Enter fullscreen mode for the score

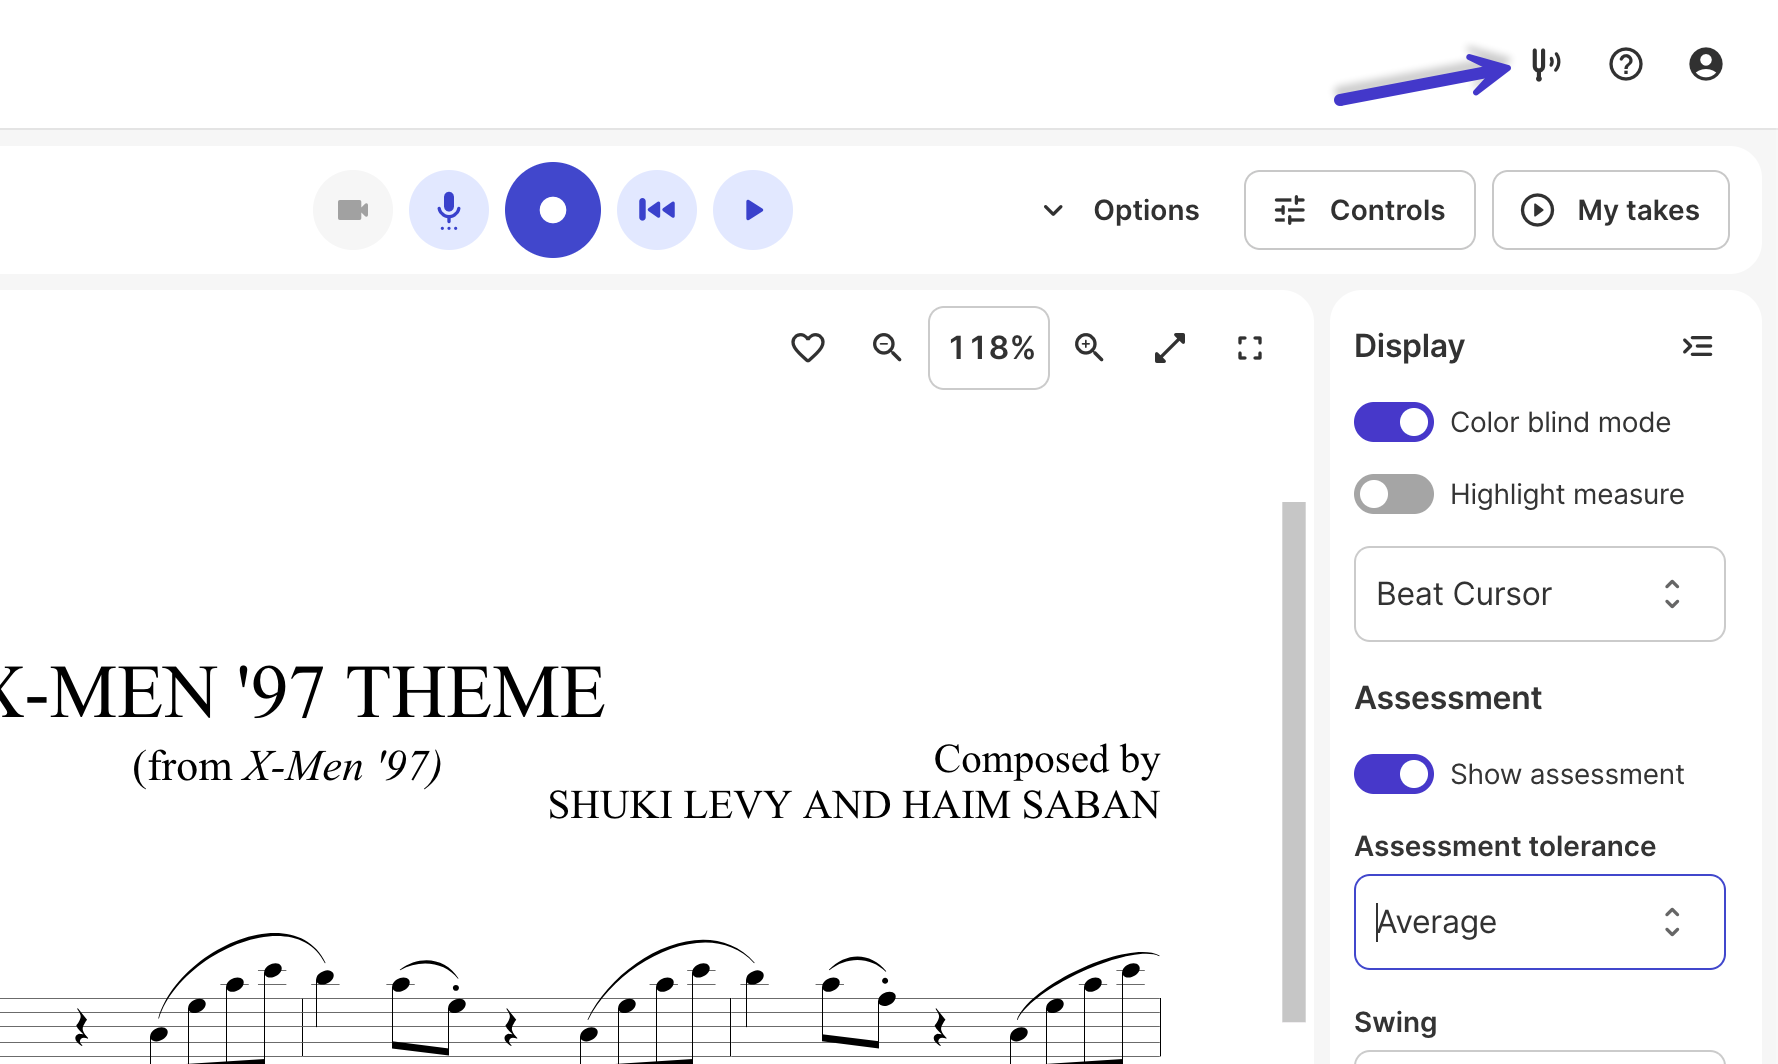pyautogui.click(x=1250, y=348)
